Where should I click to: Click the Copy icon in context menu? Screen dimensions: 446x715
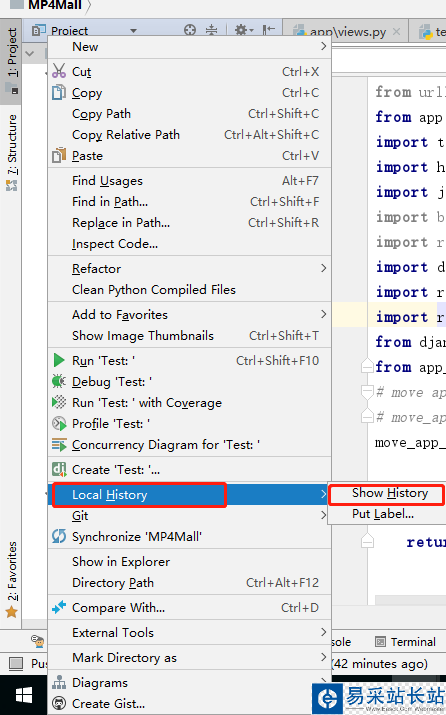(59, 93)
